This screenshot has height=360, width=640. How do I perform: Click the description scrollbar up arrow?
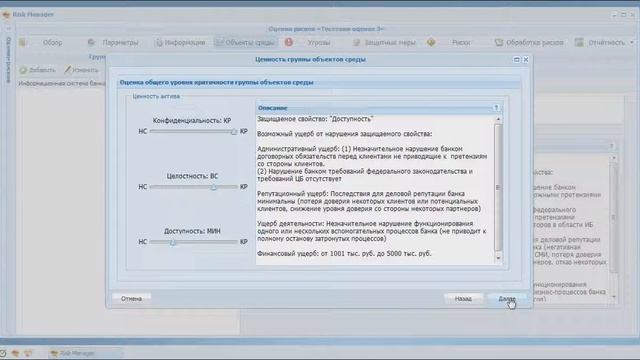click(x=498, y=119)
